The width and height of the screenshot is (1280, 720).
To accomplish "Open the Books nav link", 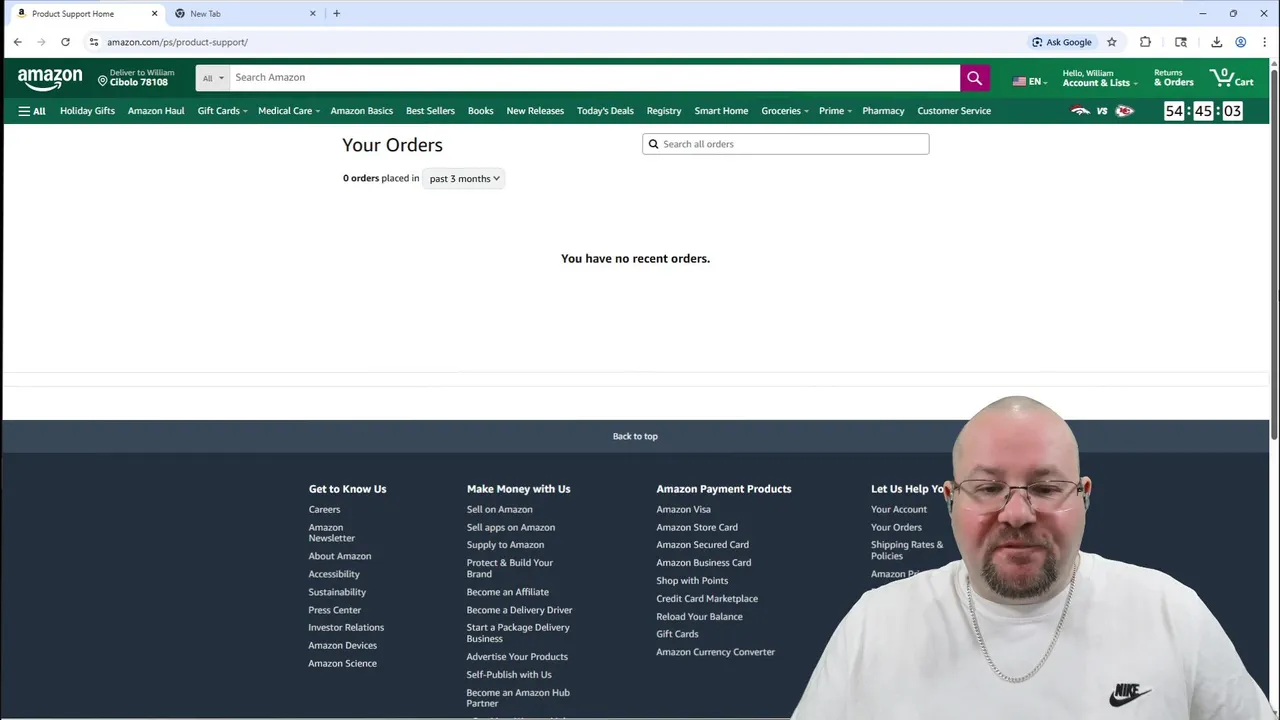I will [480, 111].
